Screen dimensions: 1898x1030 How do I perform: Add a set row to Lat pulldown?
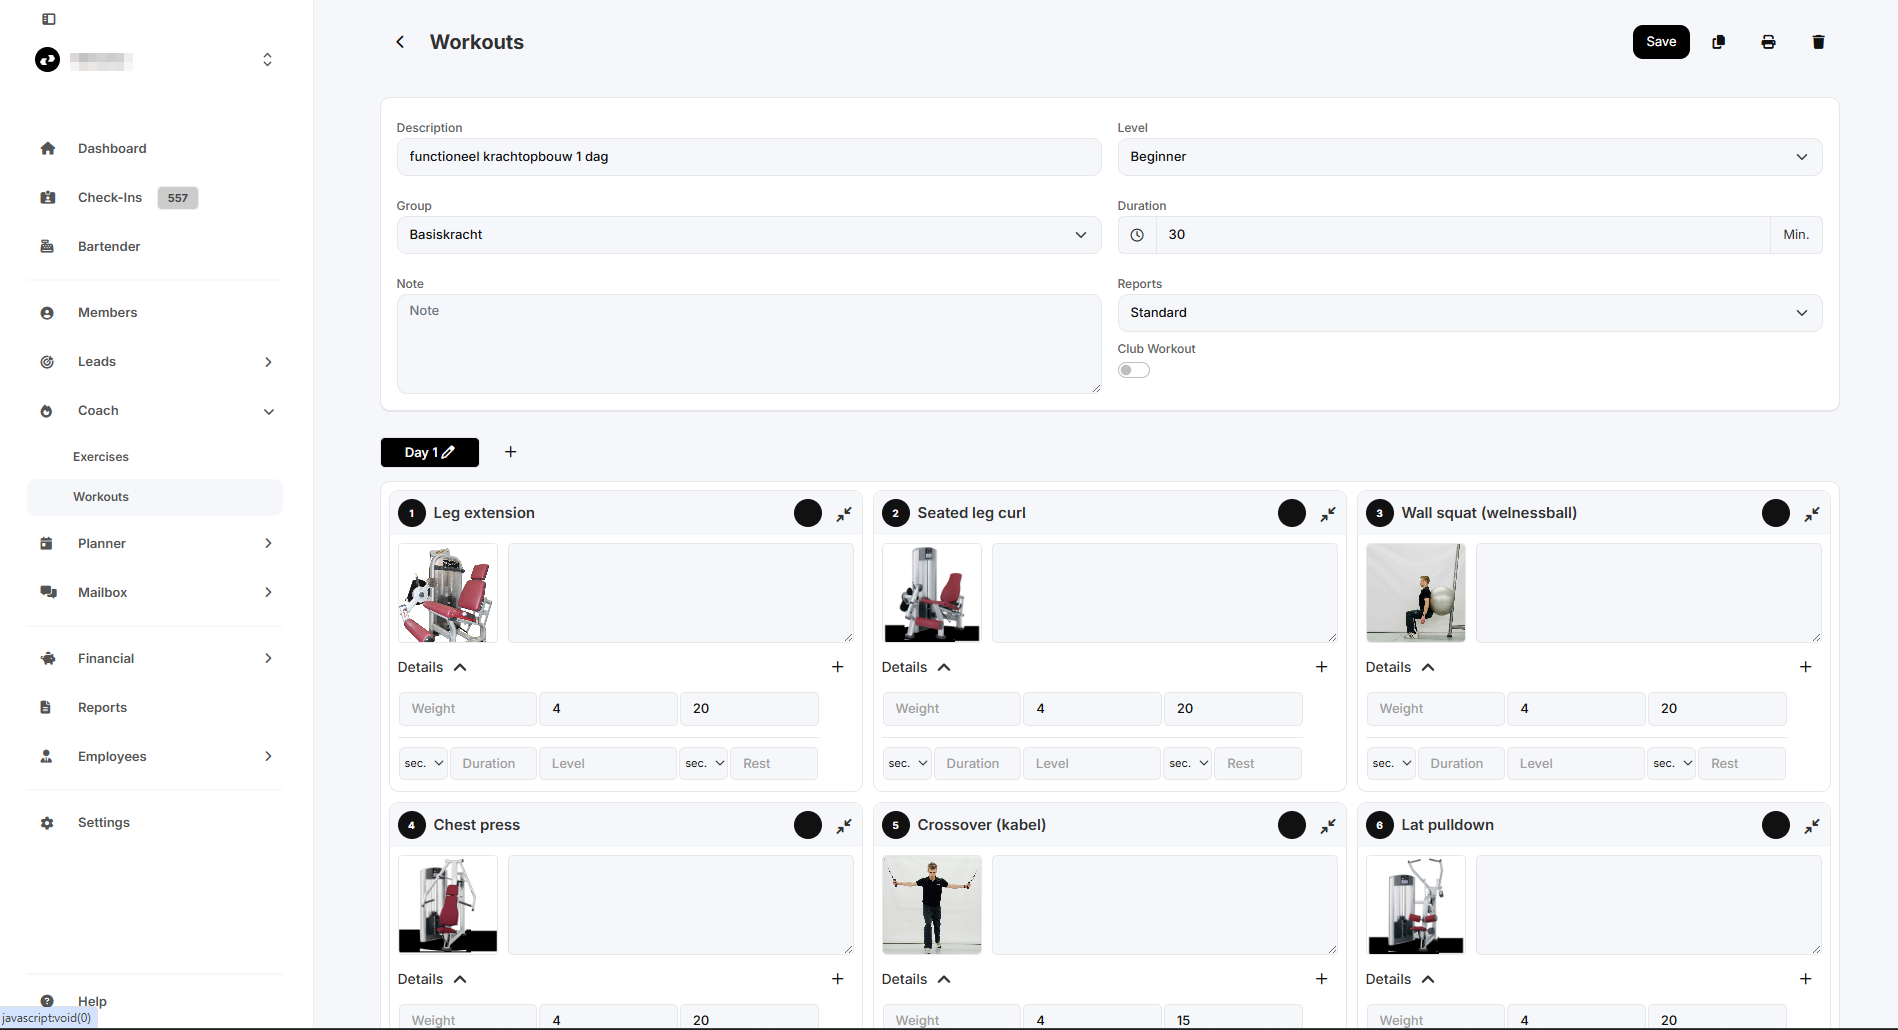click(1806, 979)
